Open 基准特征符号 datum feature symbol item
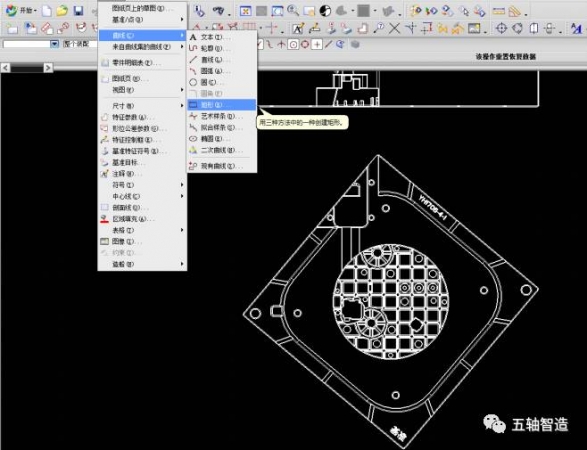The image size is (587, 450). 142,151
